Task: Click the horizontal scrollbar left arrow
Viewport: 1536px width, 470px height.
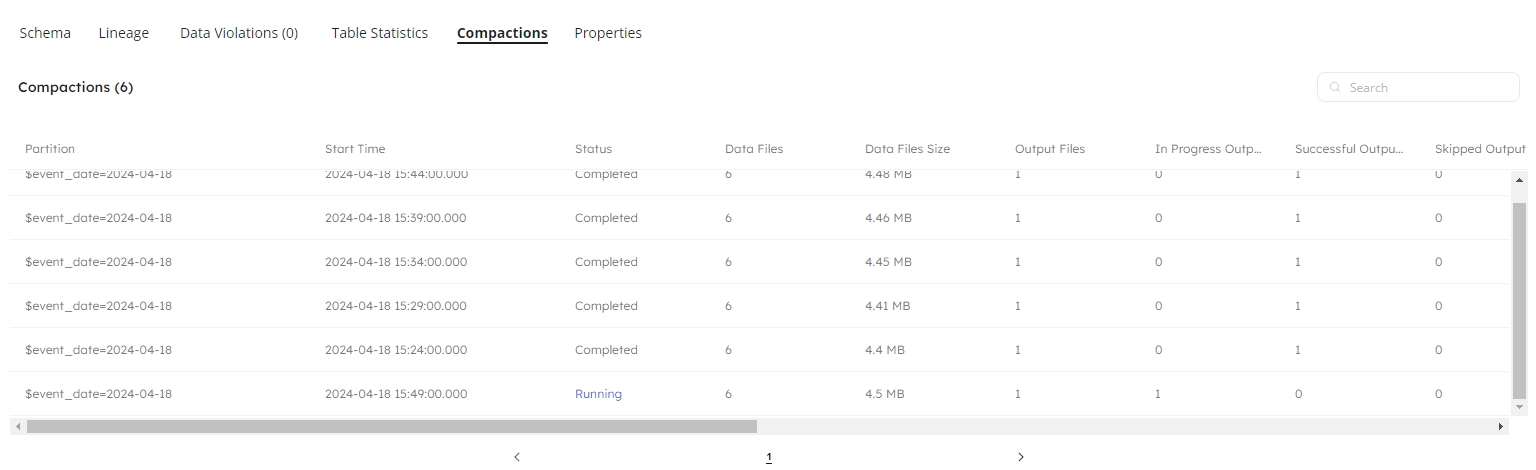Action: (x=18, y=426)
